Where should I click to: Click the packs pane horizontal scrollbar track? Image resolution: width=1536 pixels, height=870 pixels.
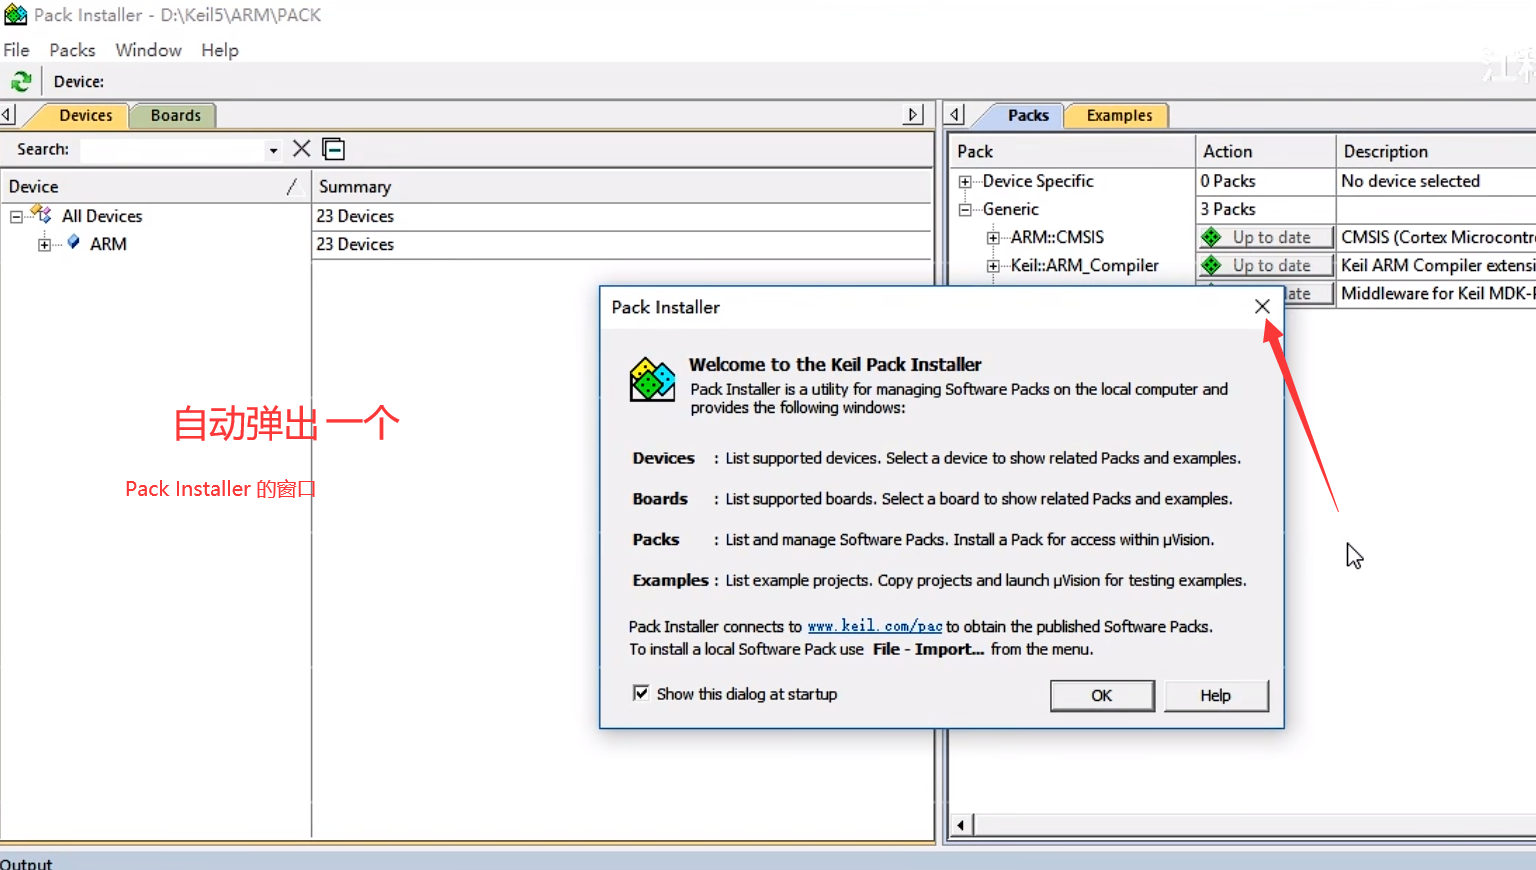coord(1254,825)
